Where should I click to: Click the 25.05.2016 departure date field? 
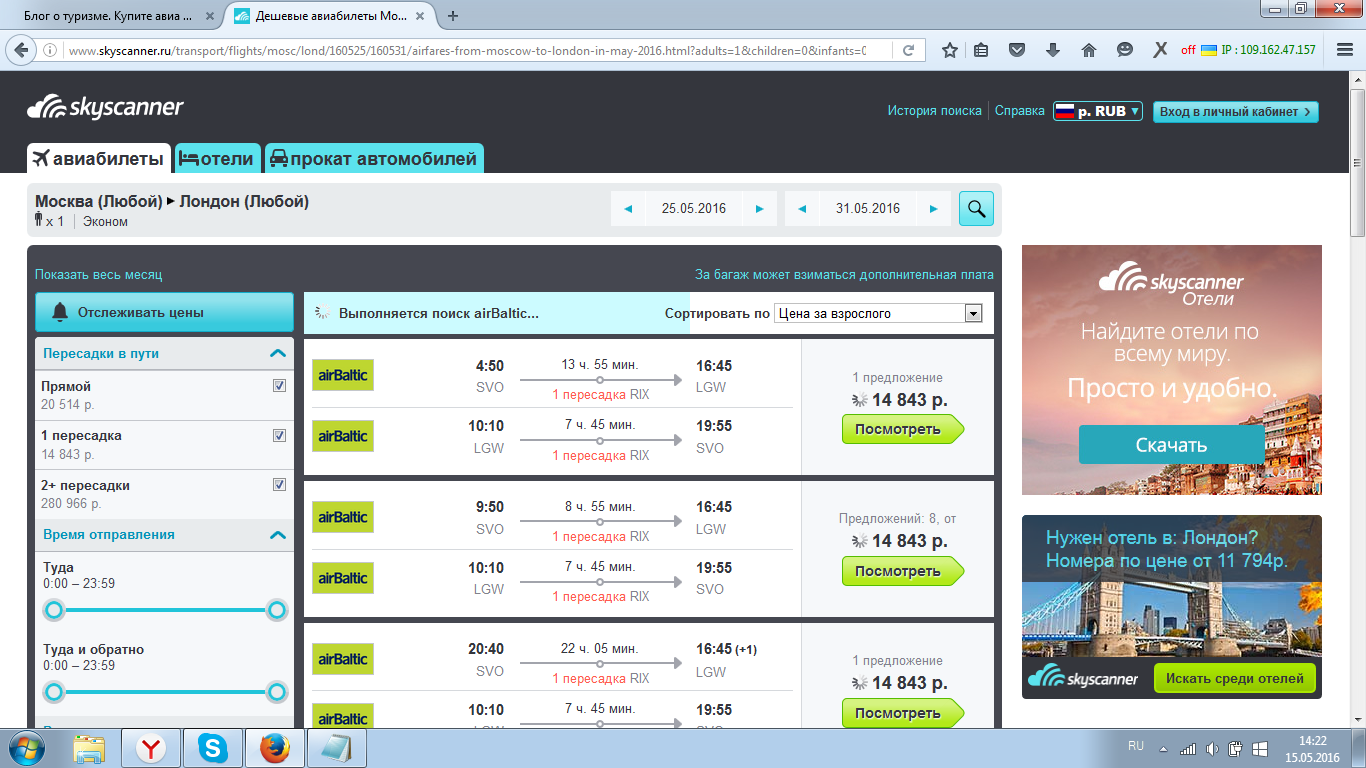(x=694, y=208)
